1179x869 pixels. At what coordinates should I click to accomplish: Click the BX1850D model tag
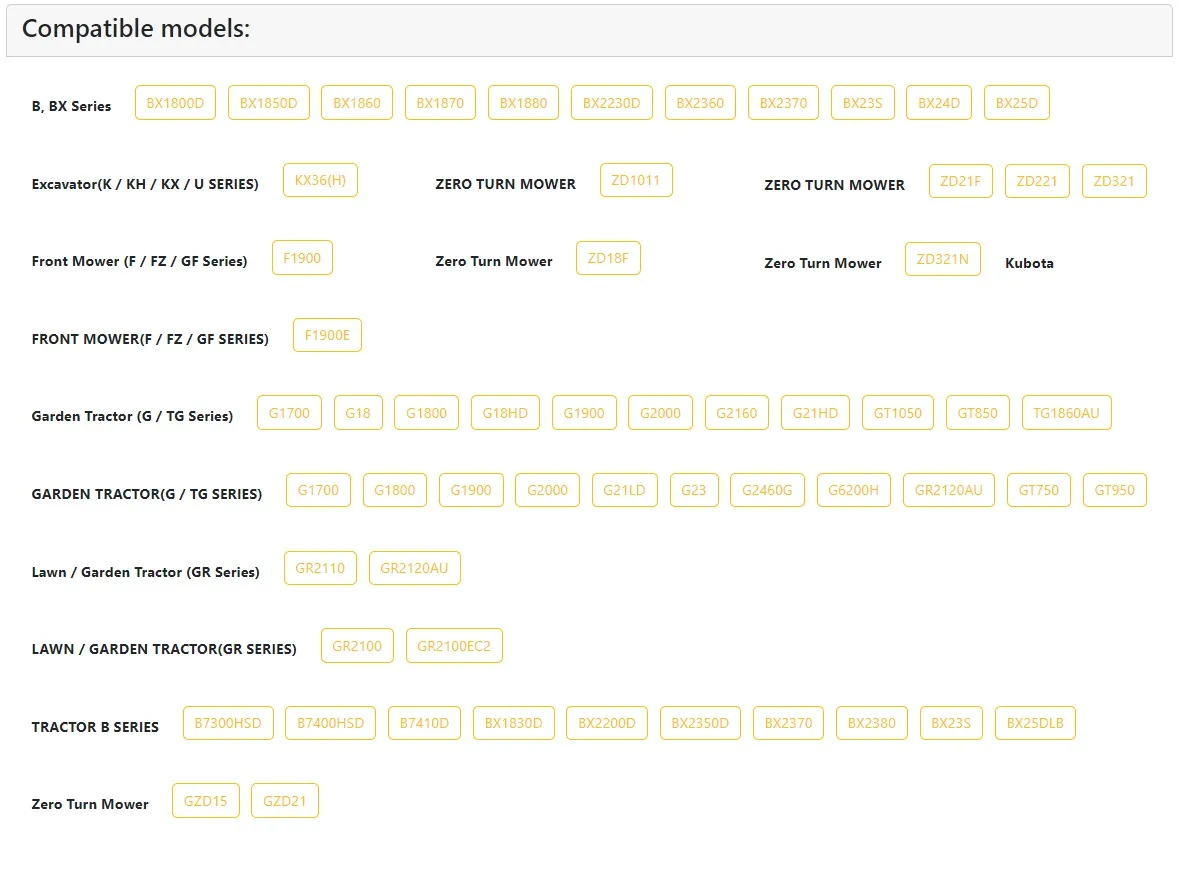(x=268, y=103)
